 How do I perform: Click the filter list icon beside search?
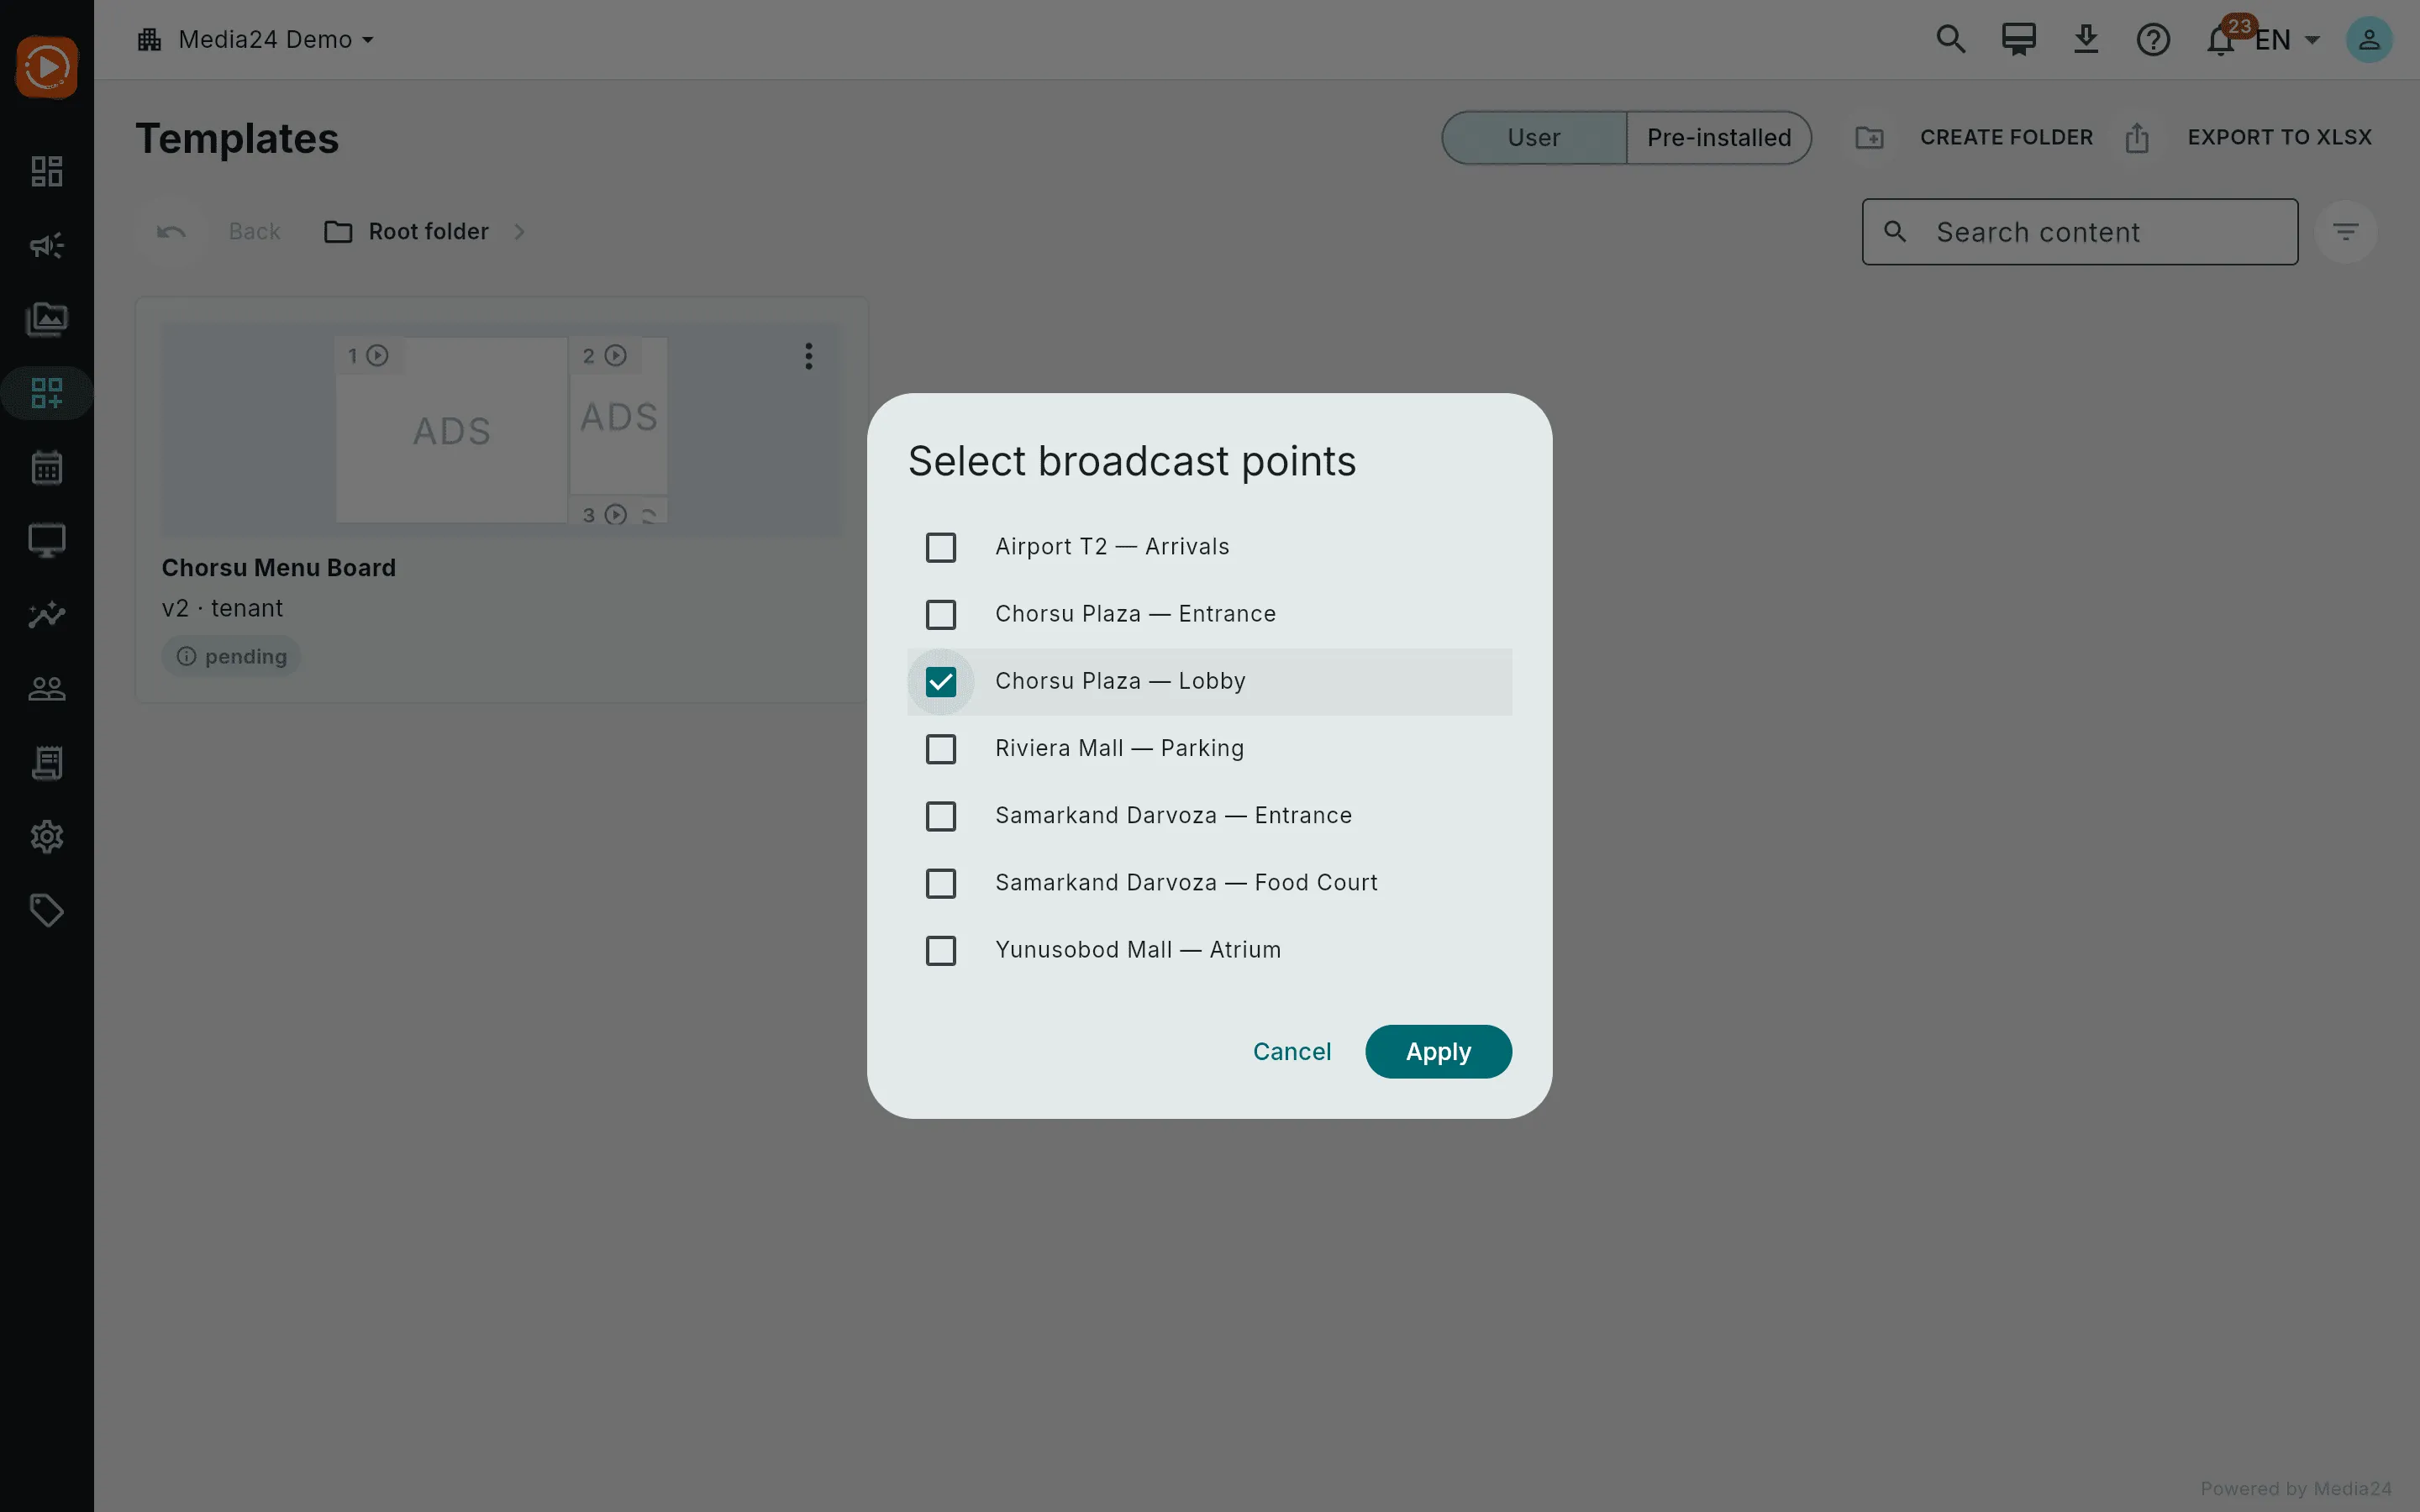coord(2346,232)
